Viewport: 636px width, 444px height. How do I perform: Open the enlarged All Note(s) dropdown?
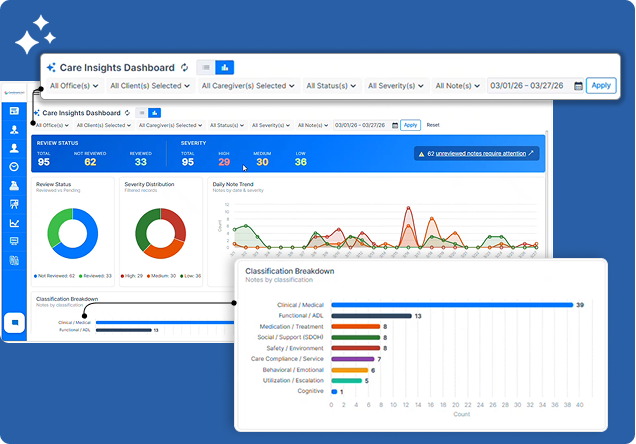[x=458, y=86]
